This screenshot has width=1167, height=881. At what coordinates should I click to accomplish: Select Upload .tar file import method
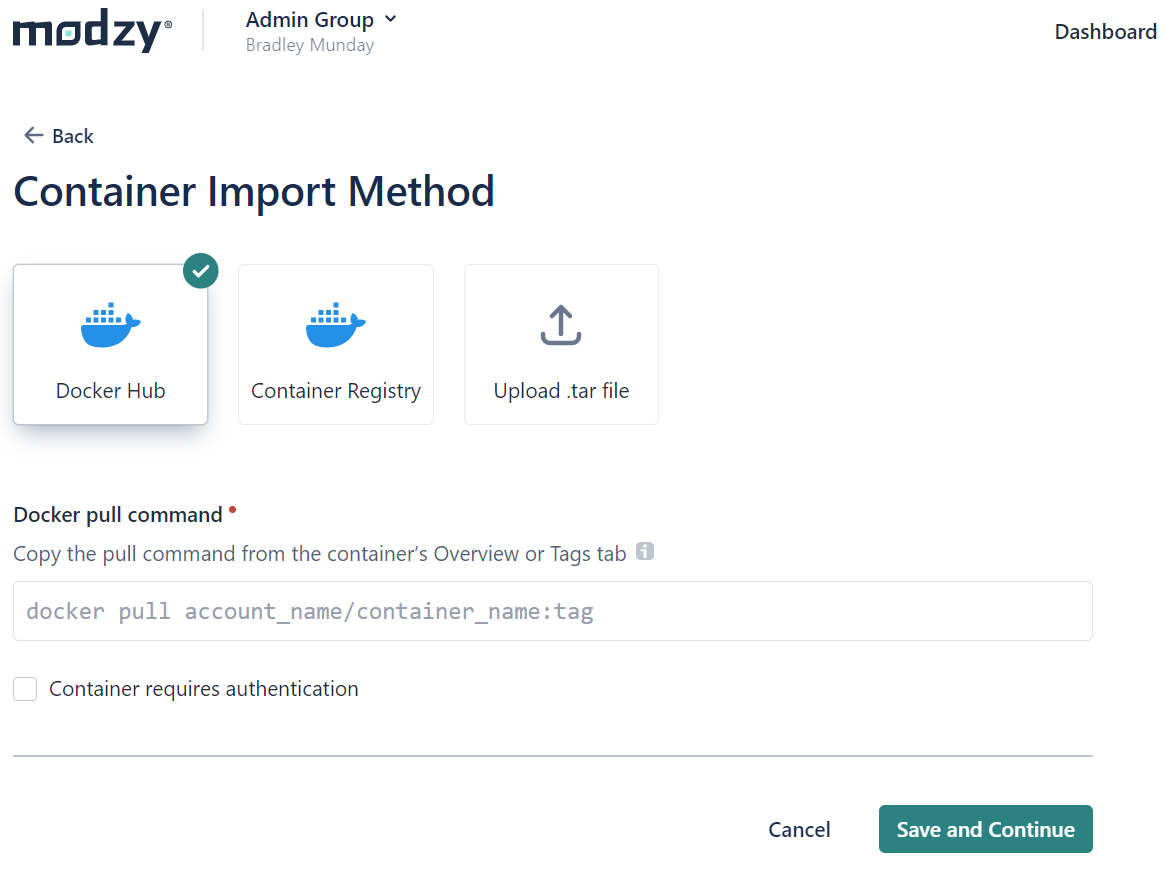tap(561, 345)
